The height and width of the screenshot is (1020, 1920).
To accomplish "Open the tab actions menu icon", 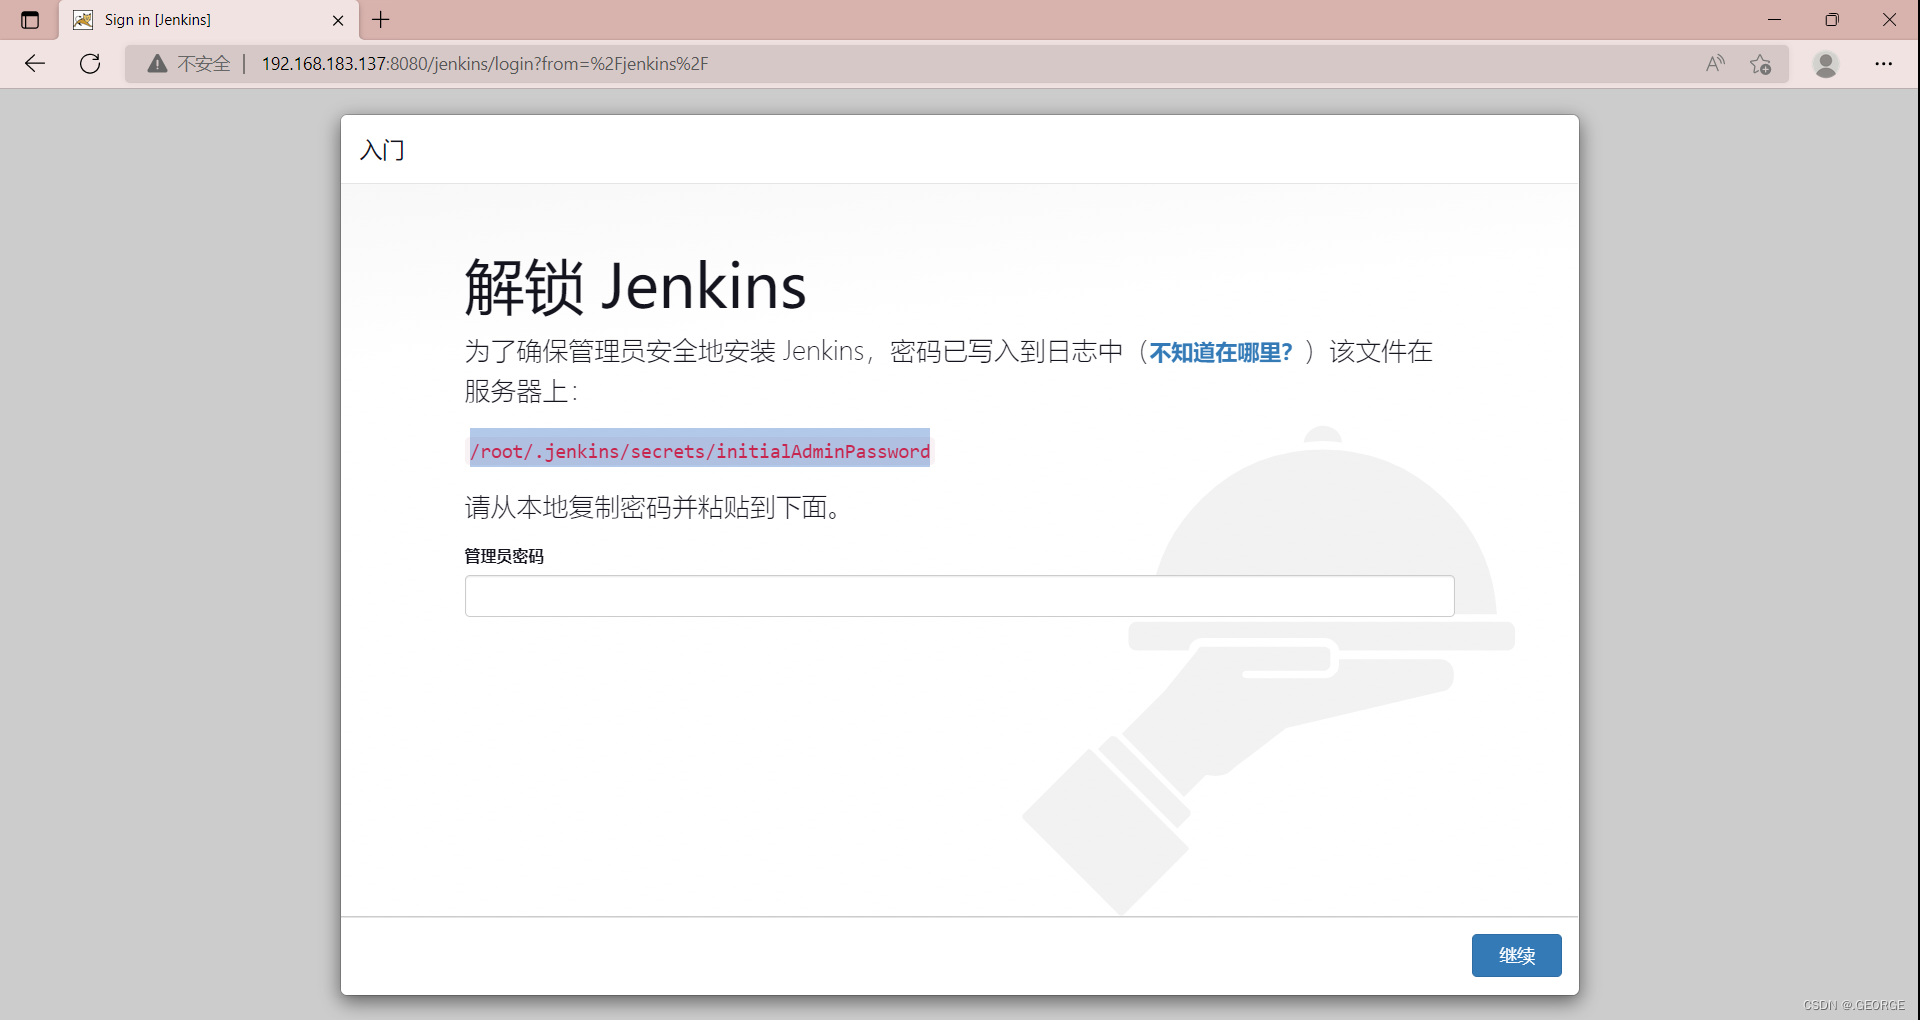I will coord(30,20).
